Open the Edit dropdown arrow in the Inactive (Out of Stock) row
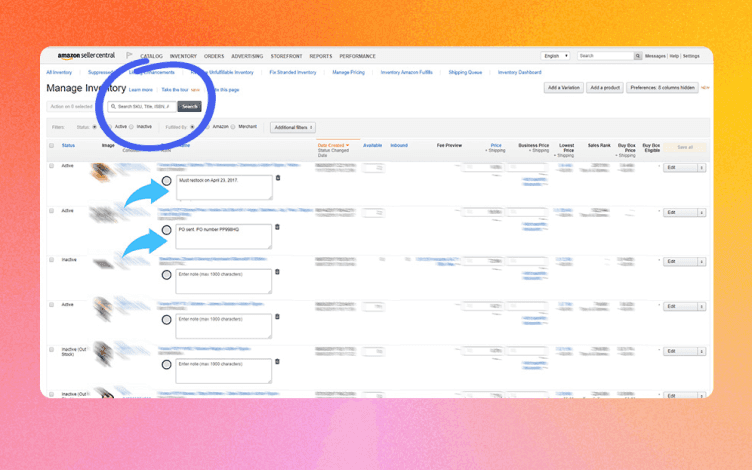The height and width of the screenshot is (470, 752). pos(702,352)
